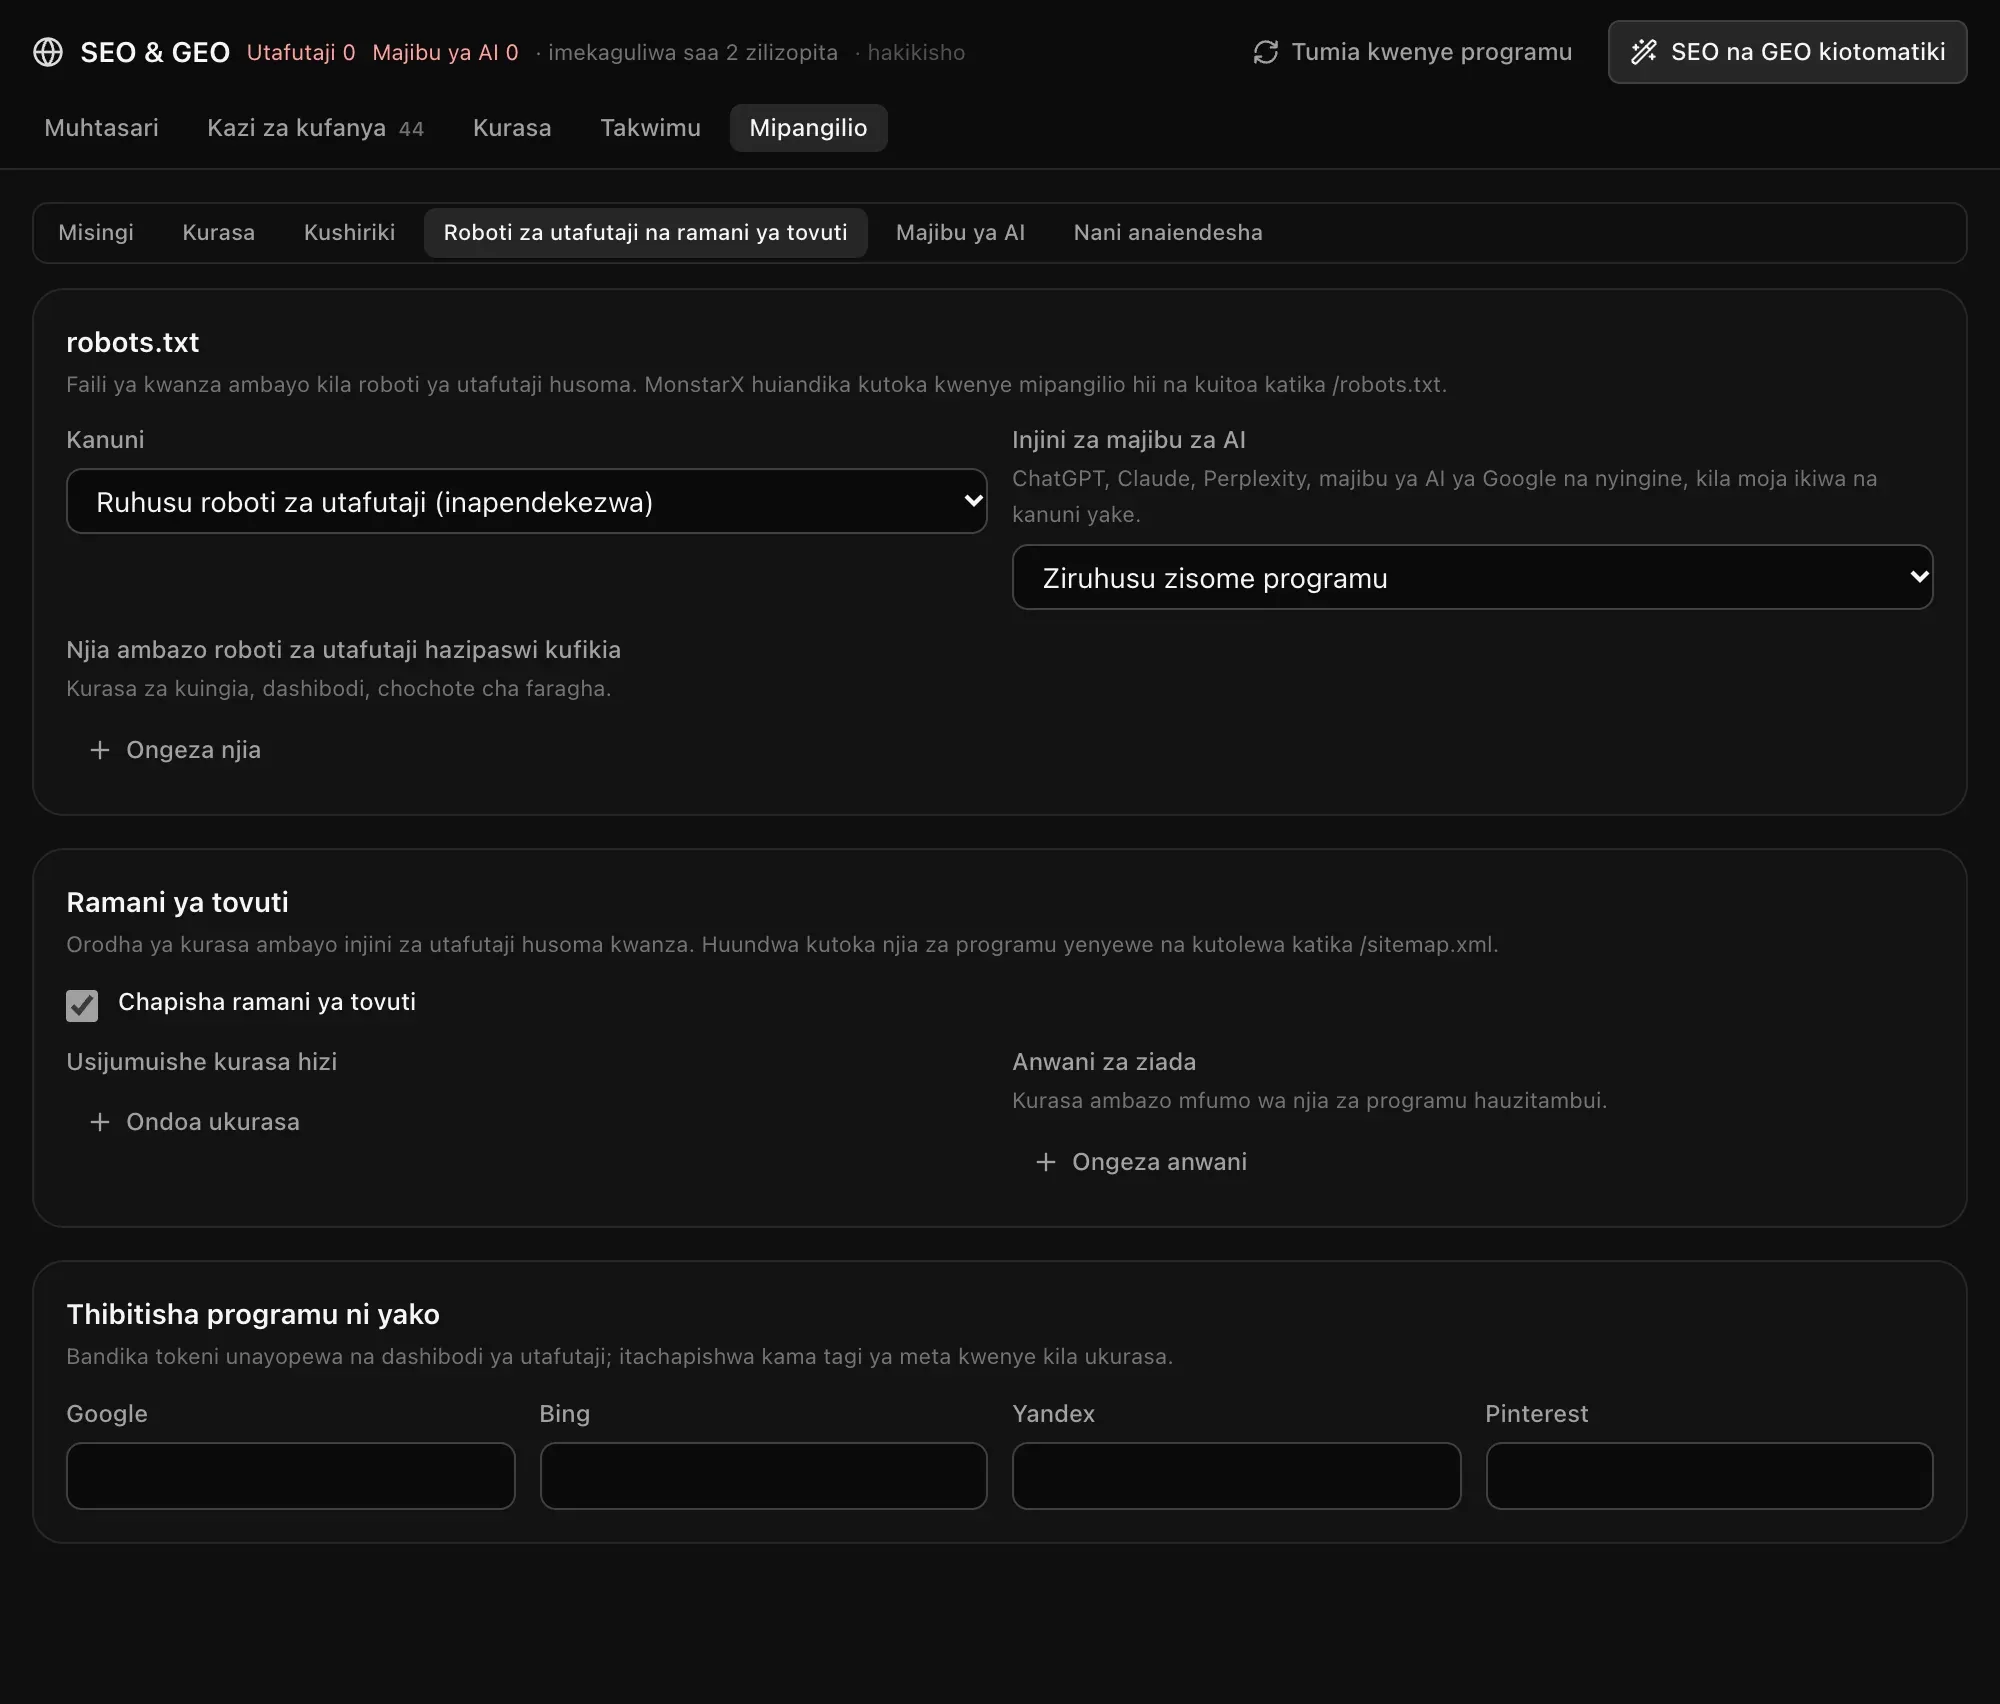Image resolution: width=2000 pixels, height=1704 pixels.
Task: Toggle the Chapisha ramani ya tovuti checkbox
Action: pos(82,1005)
